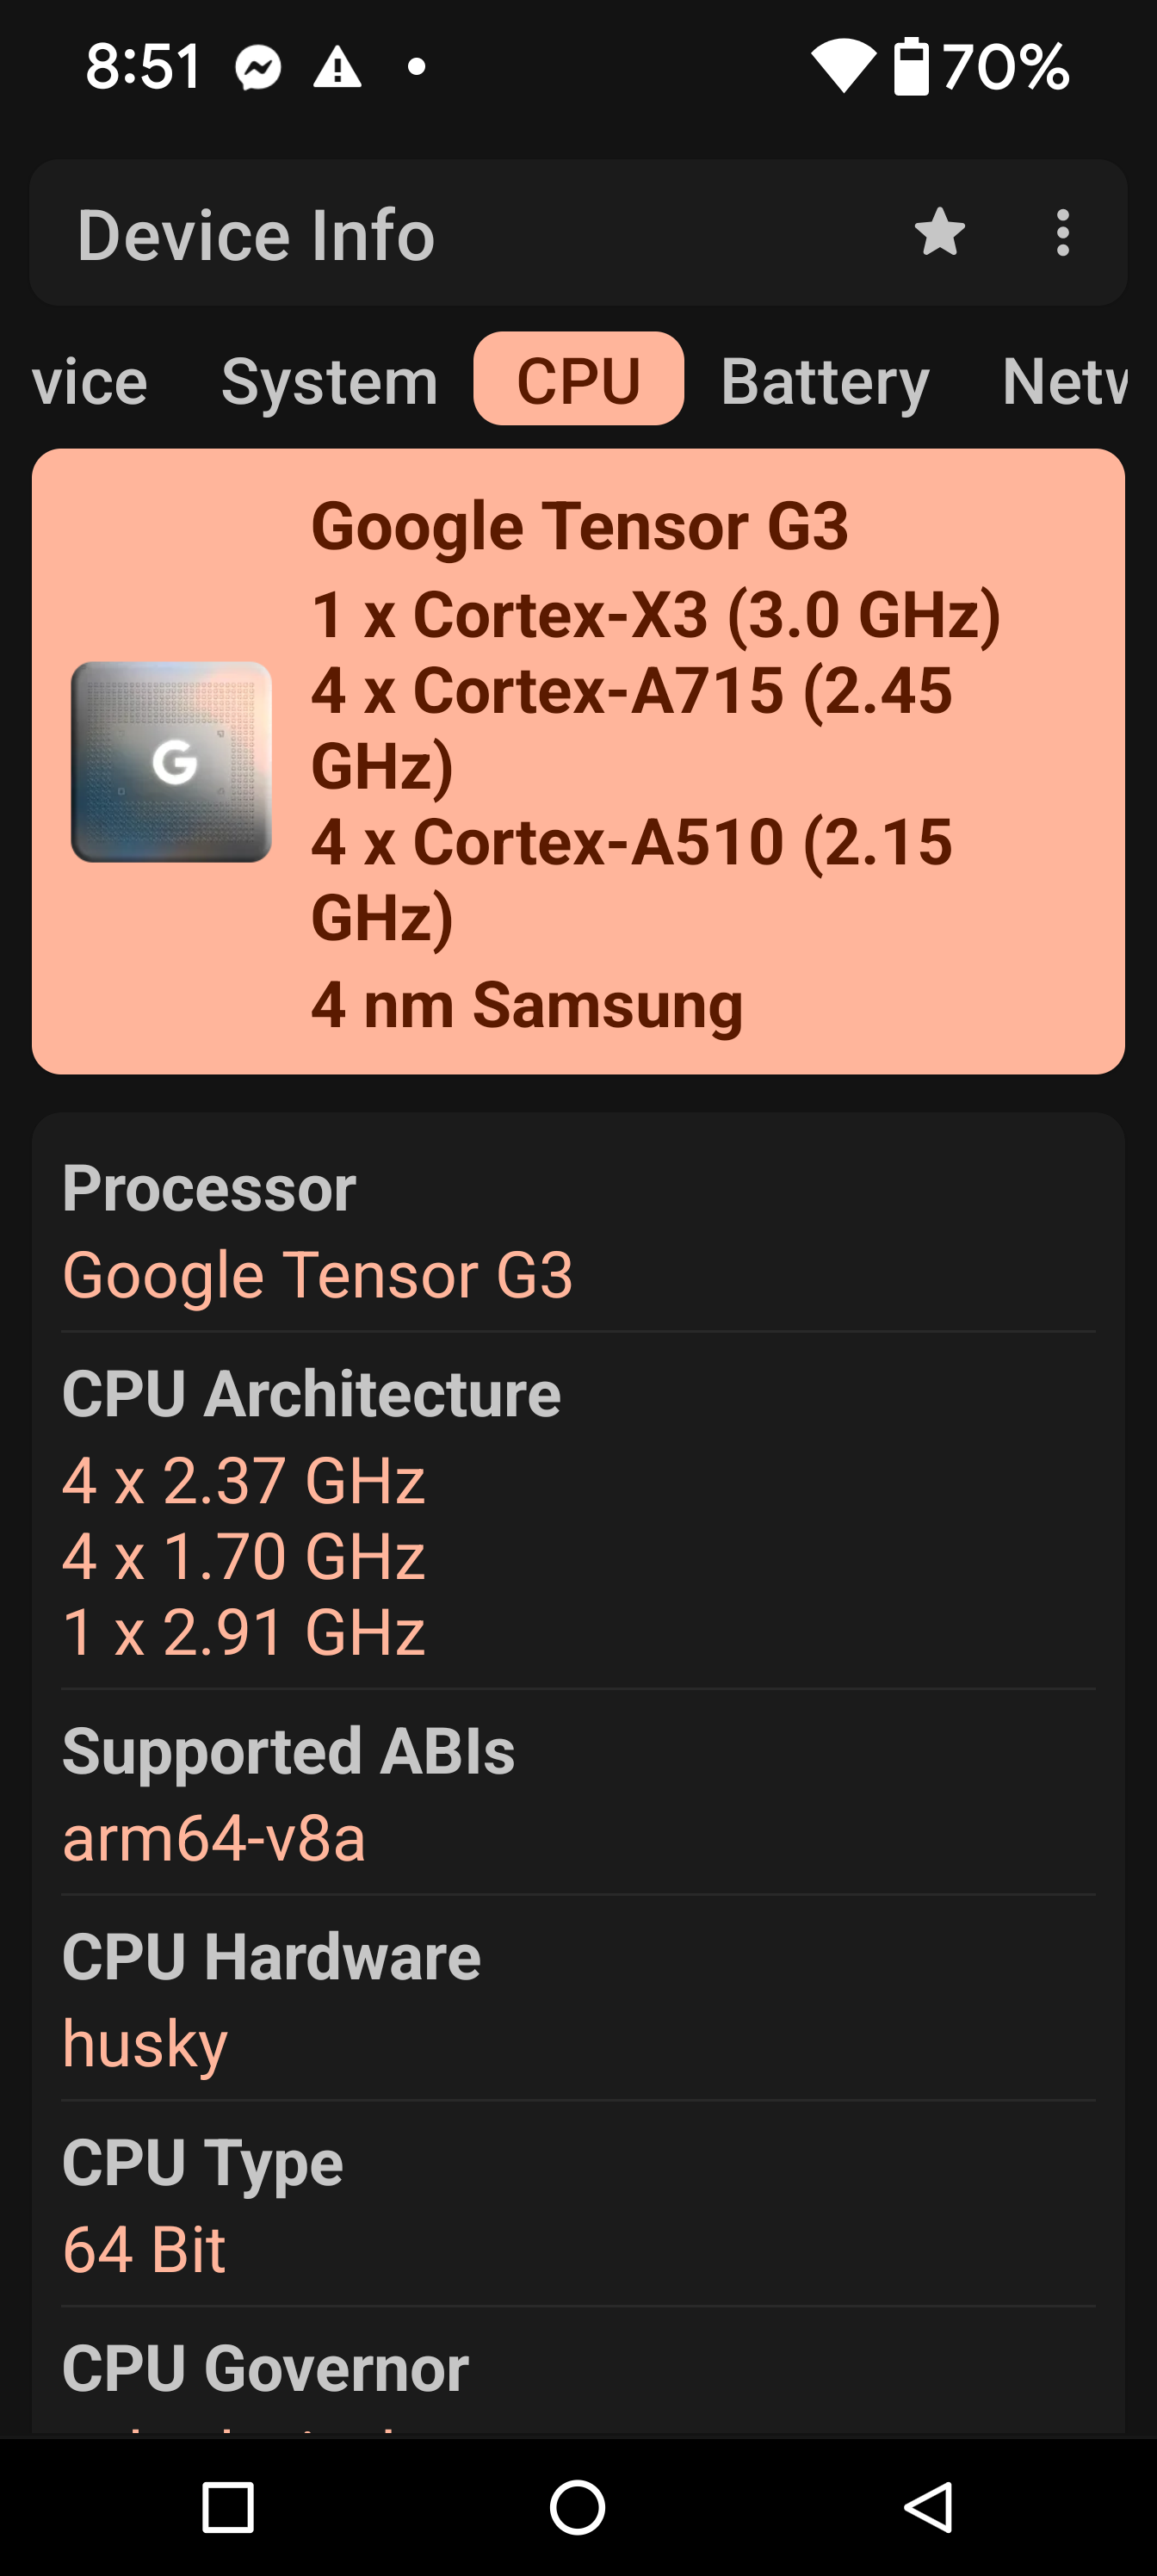Switch to the System tab
The width and height of the screenshot is (1157, 2576).
[x=329, y=381]
